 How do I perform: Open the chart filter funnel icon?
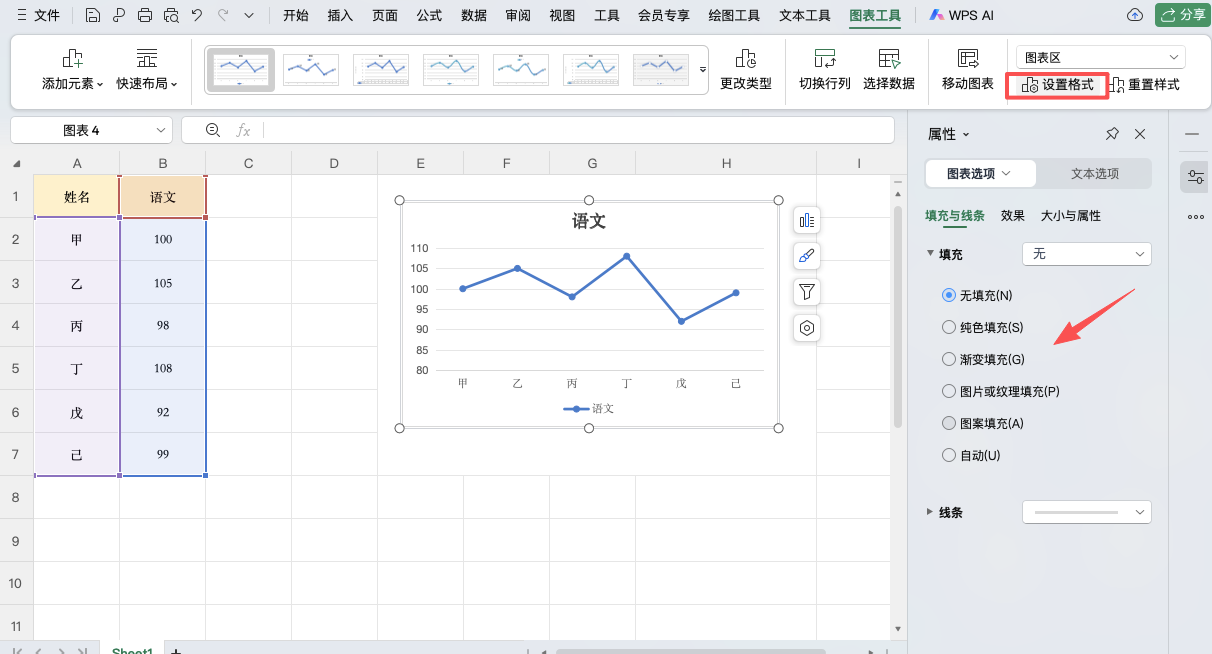(806, 291)
